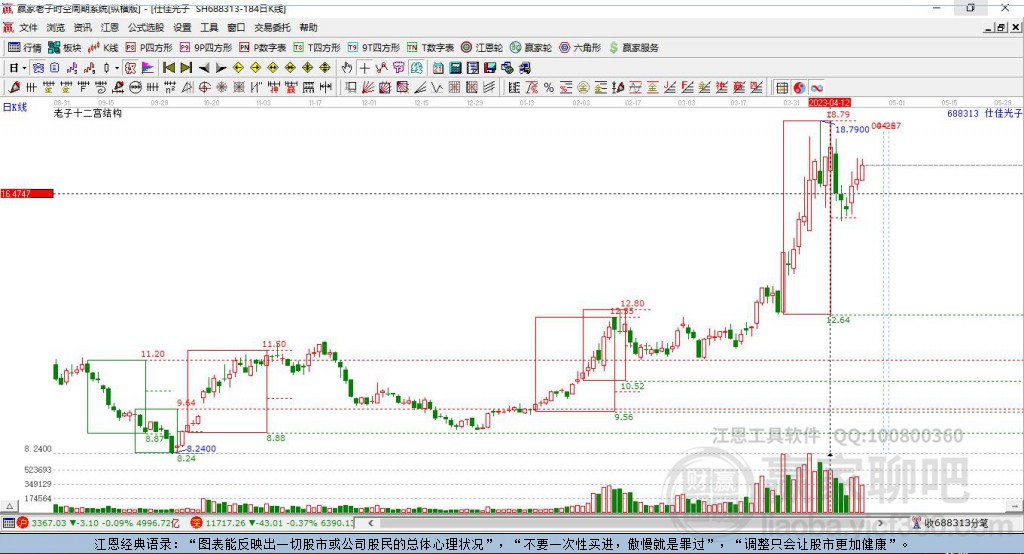Open the 板块 sectors view
Viewport: 1024px width, 554px height.
(x=65, y=48)
